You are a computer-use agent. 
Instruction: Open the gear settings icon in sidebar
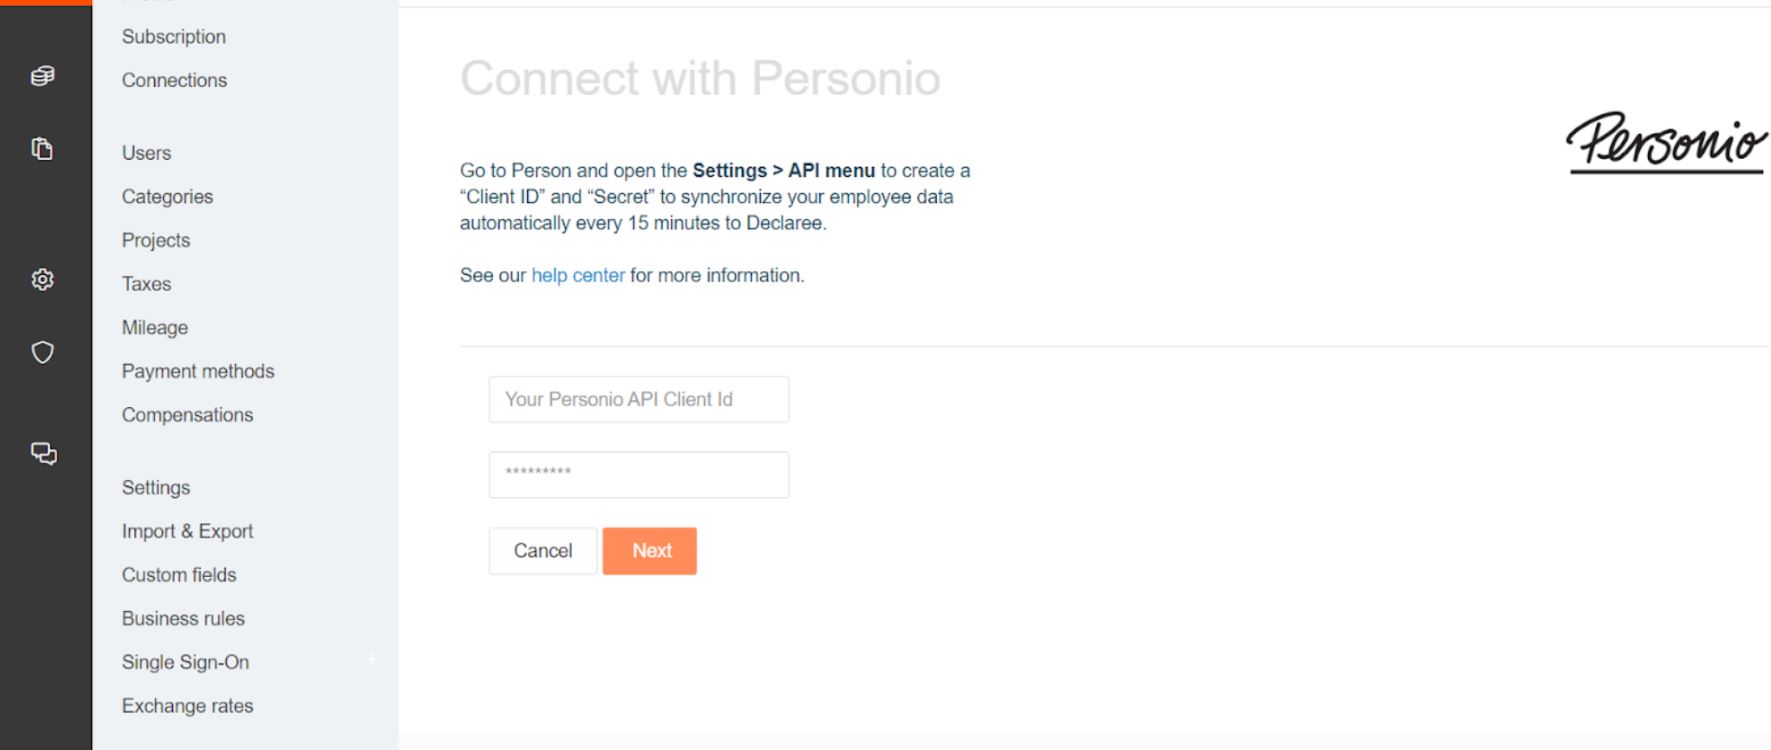pyautogui.click(x=42, y=279)
